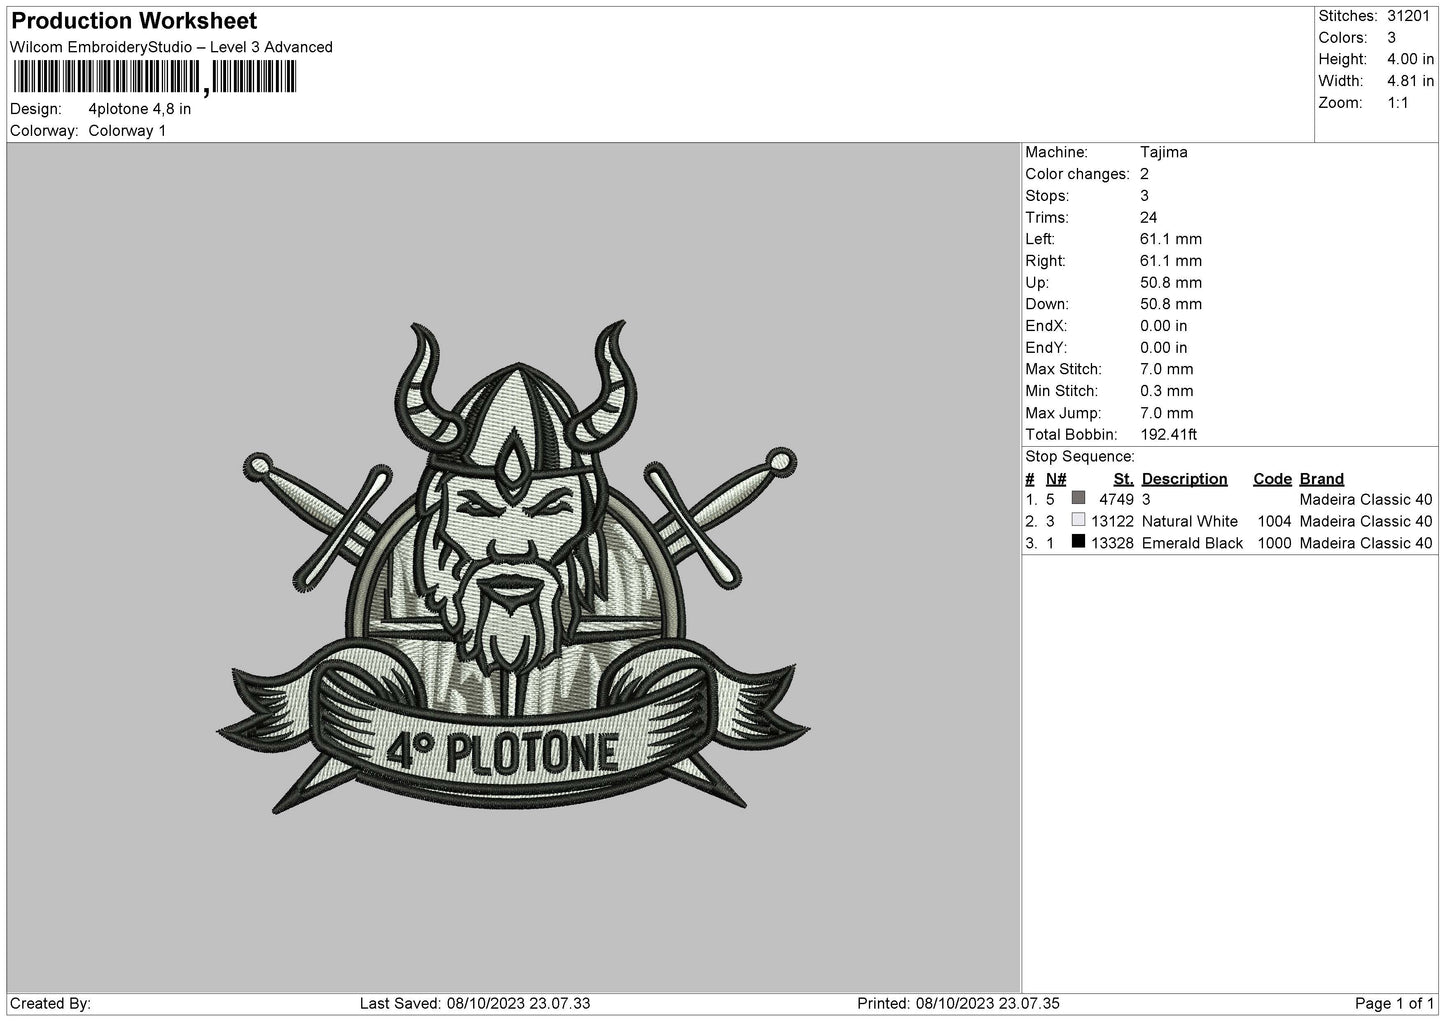Click the Emerald Black description

pyautogui.click(x=1192, y=543)
